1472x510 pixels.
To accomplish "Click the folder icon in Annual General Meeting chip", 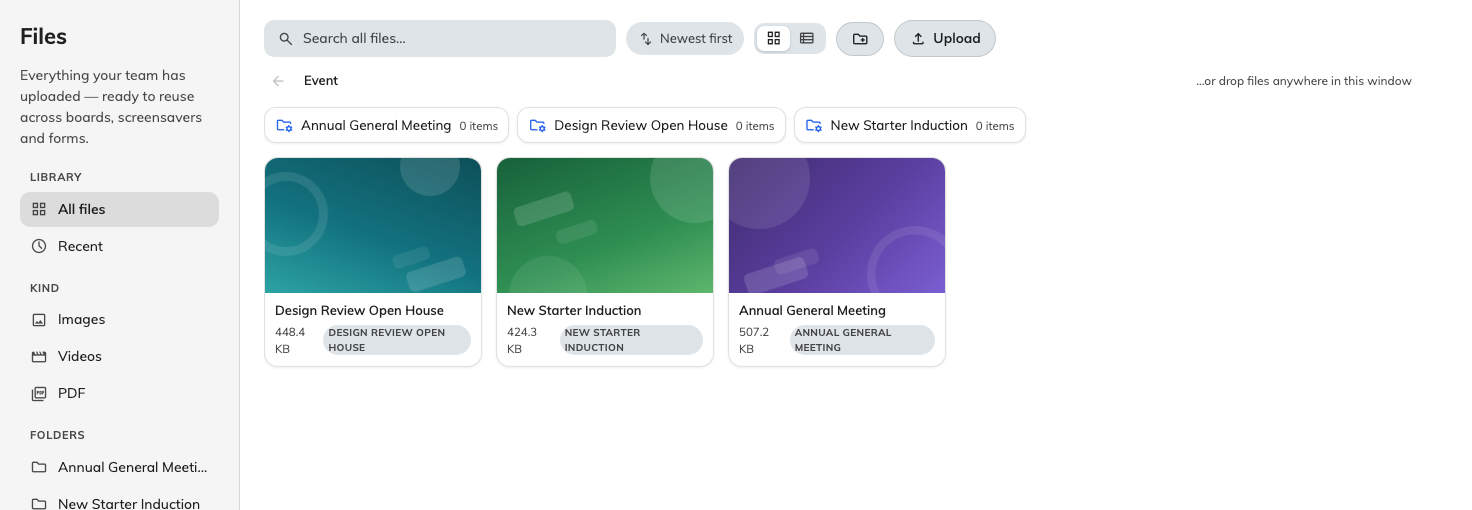I will pyautogui.click(x=285, y=126).
